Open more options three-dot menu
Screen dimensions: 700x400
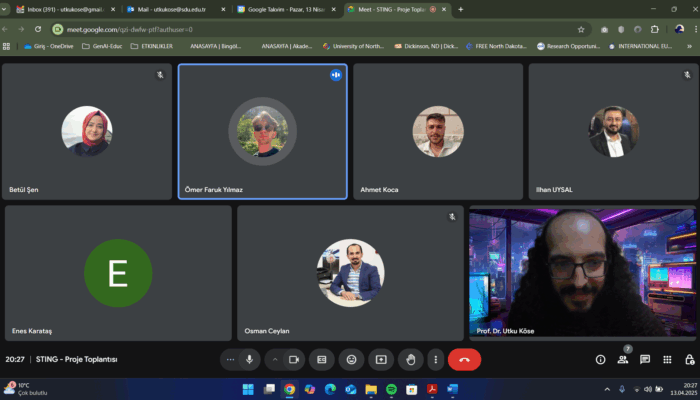pyautogui.click(x=435, y=359)
